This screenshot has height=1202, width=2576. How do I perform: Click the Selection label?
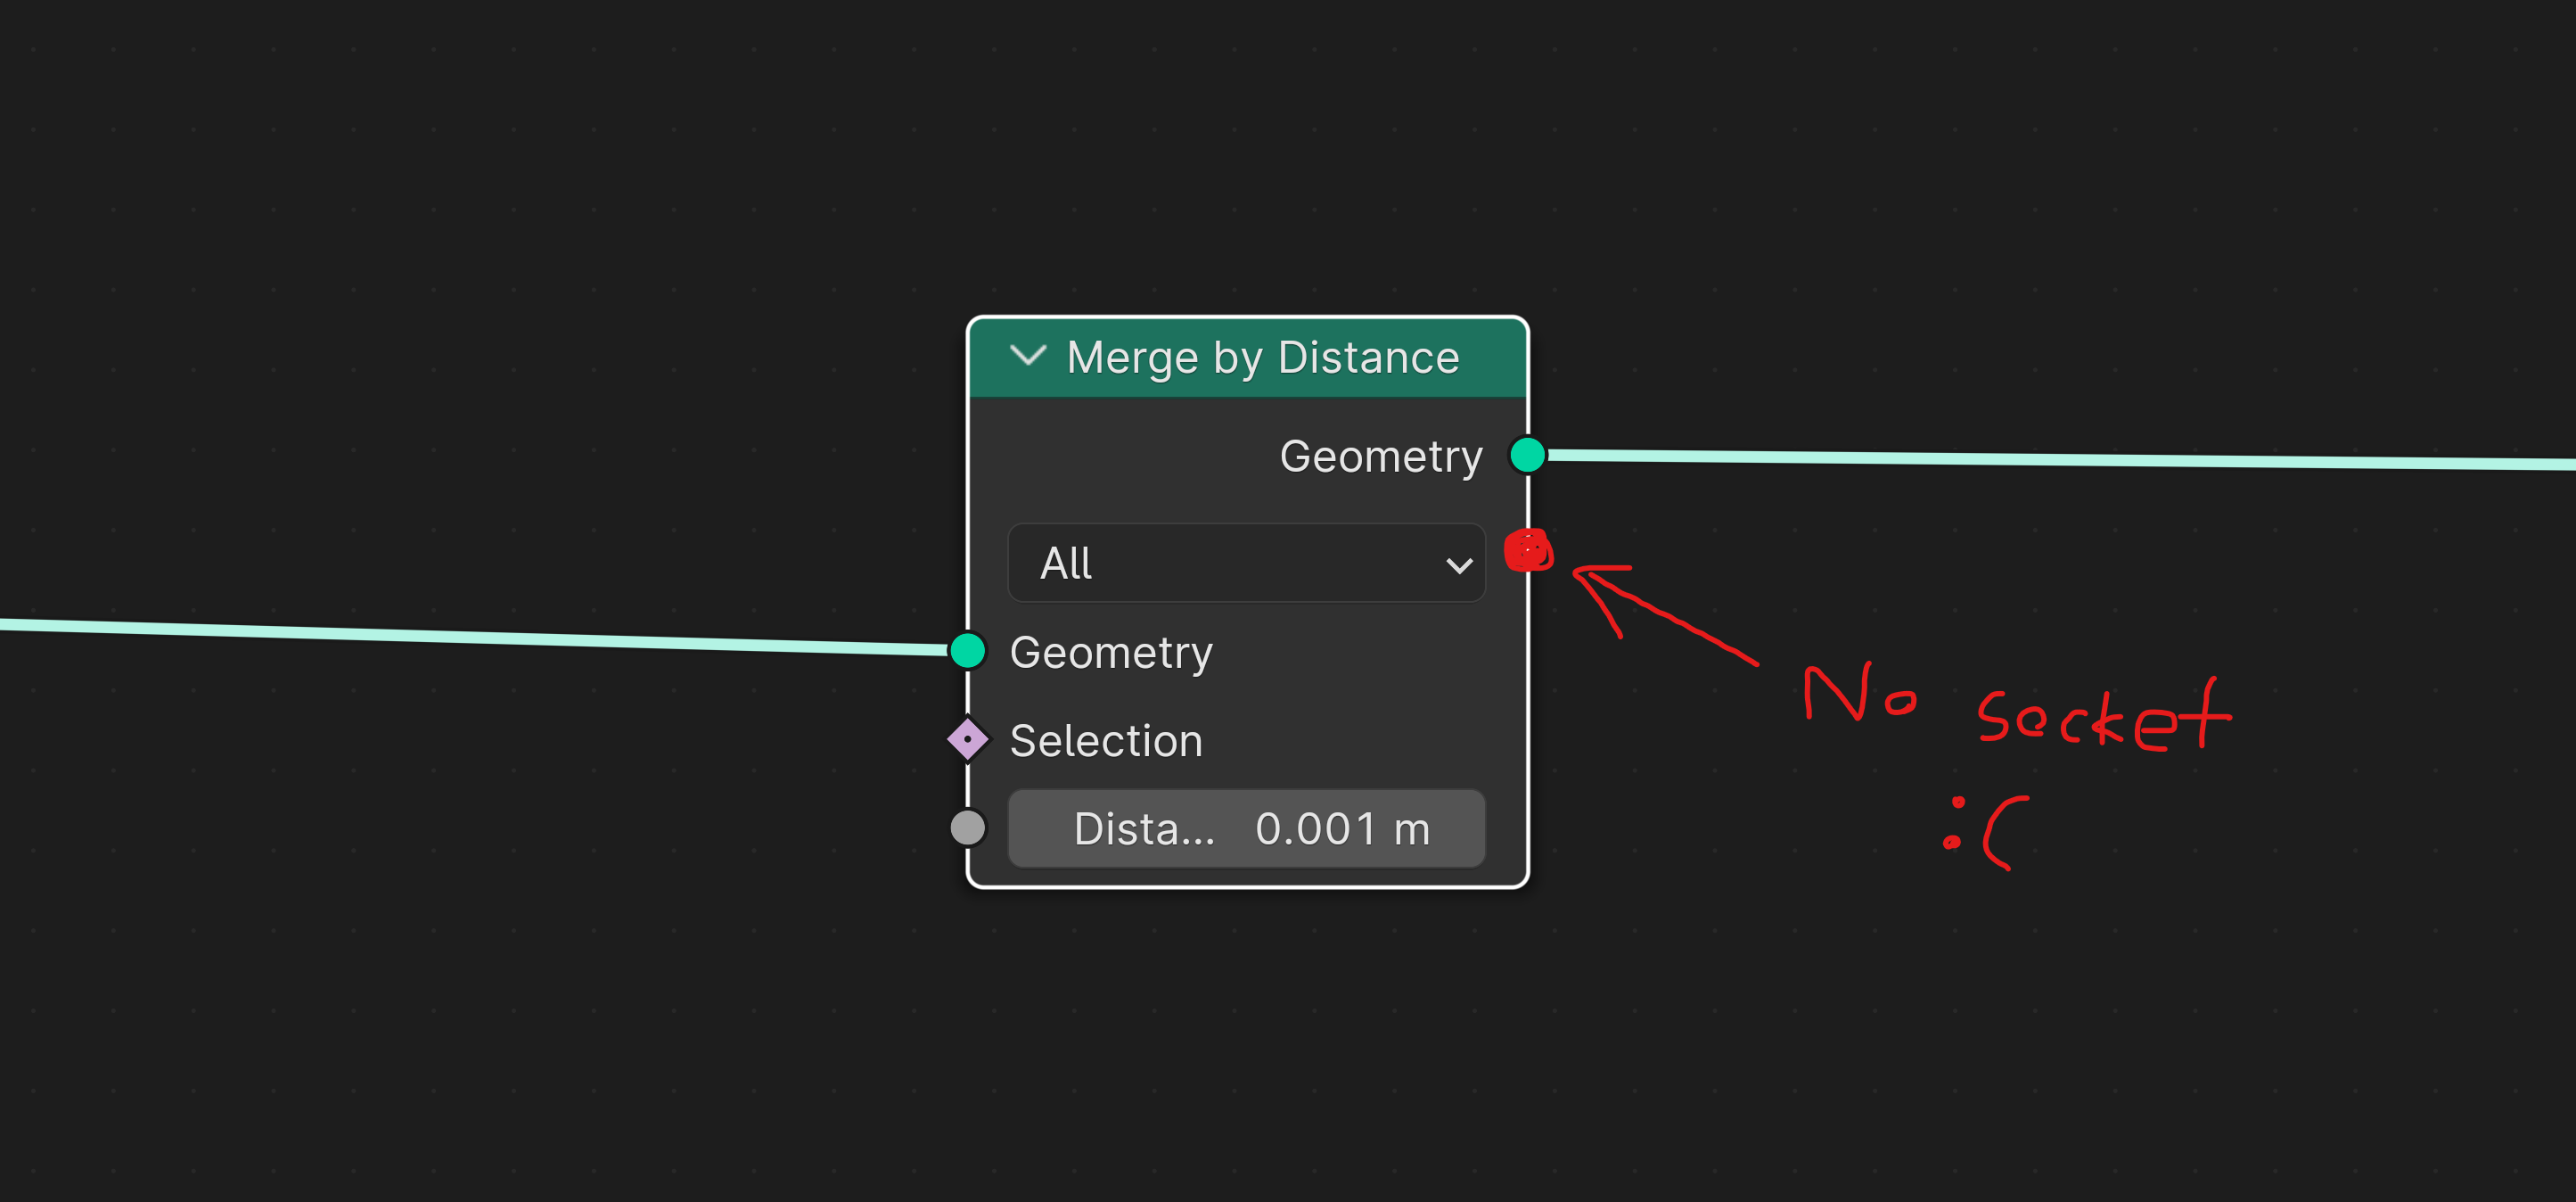click(1106, 741)
